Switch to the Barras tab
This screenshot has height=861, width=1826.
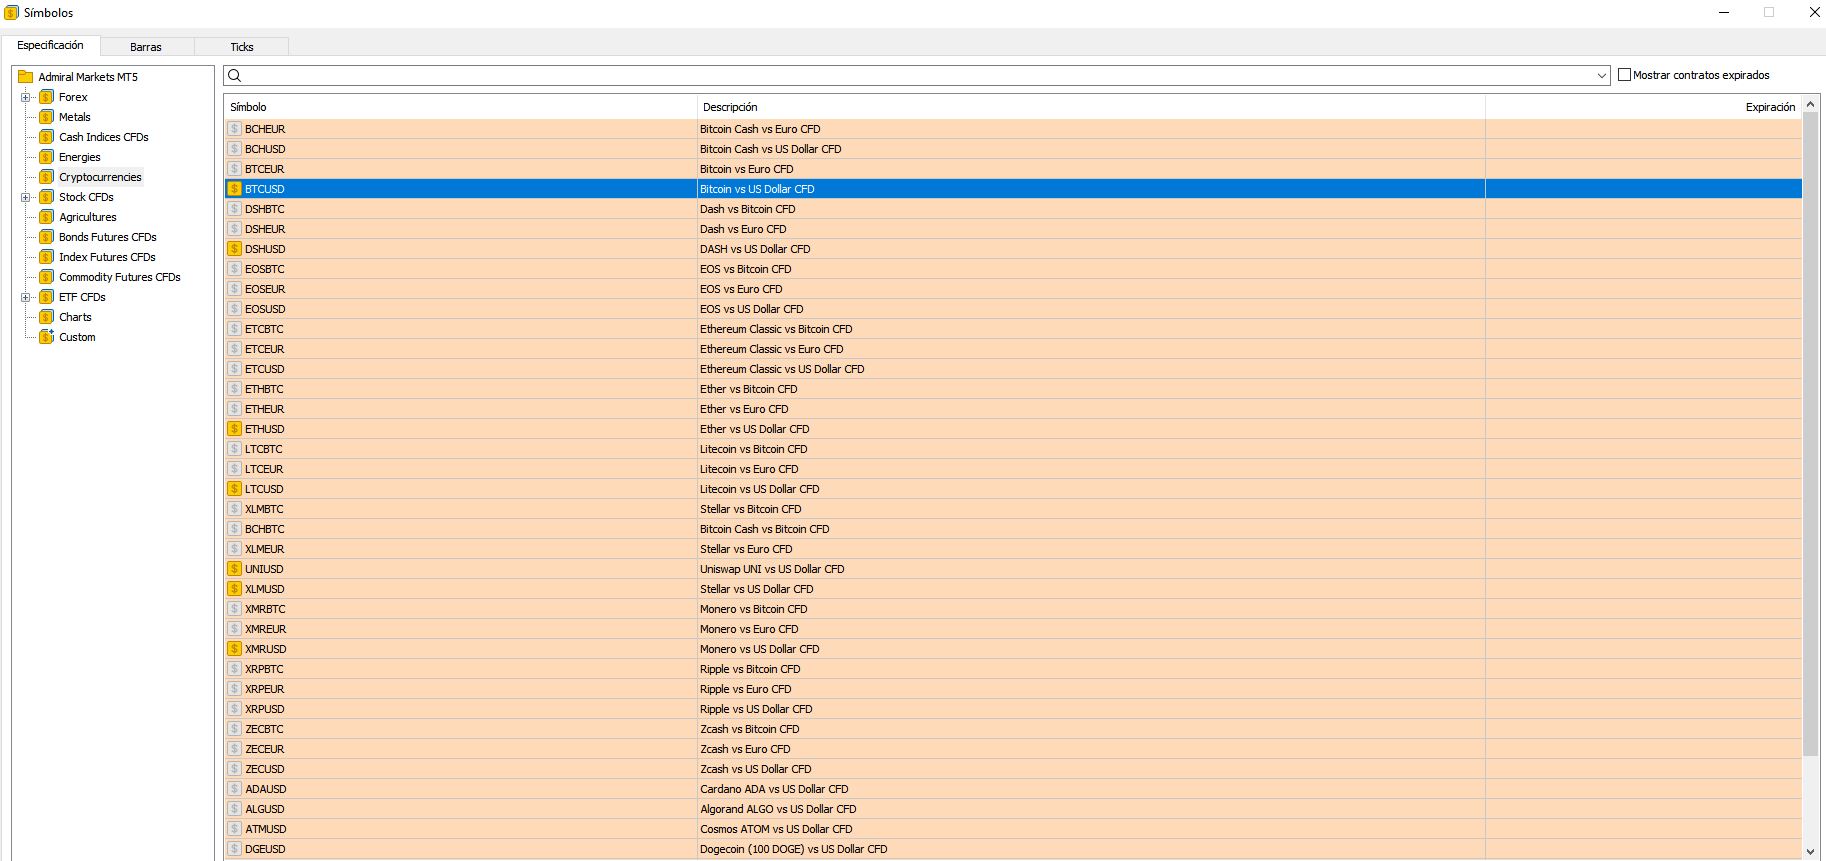[x=146, y=47]
